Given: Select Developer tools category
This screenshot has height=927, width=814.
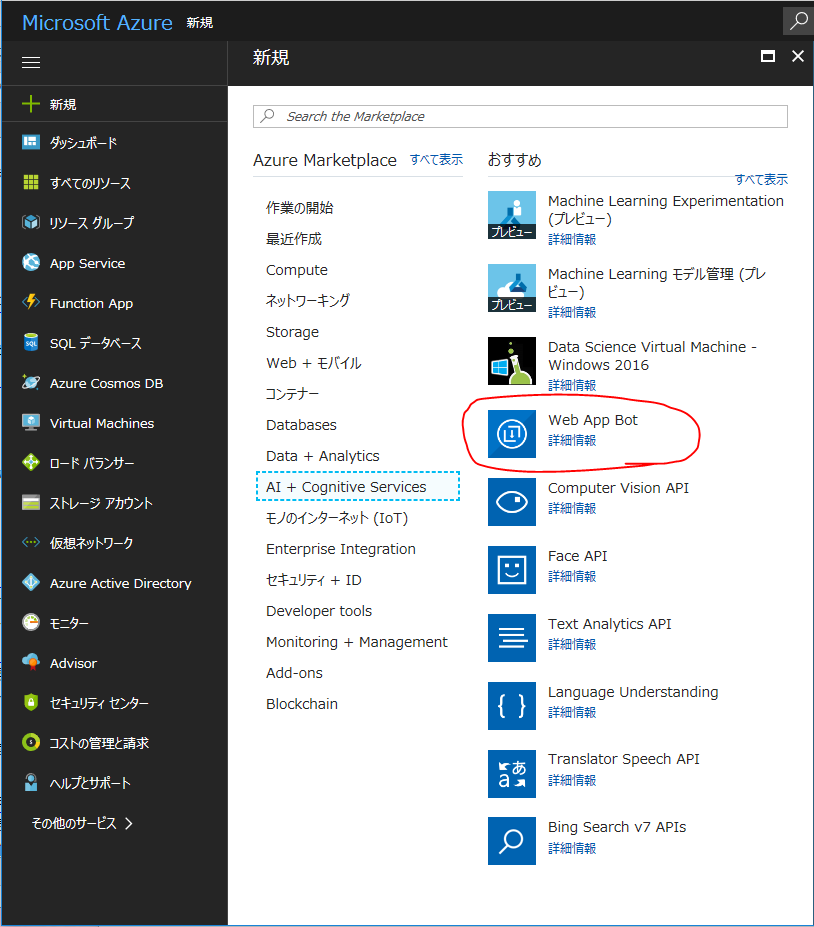Looking at the screenshot, I should (319, 611).
